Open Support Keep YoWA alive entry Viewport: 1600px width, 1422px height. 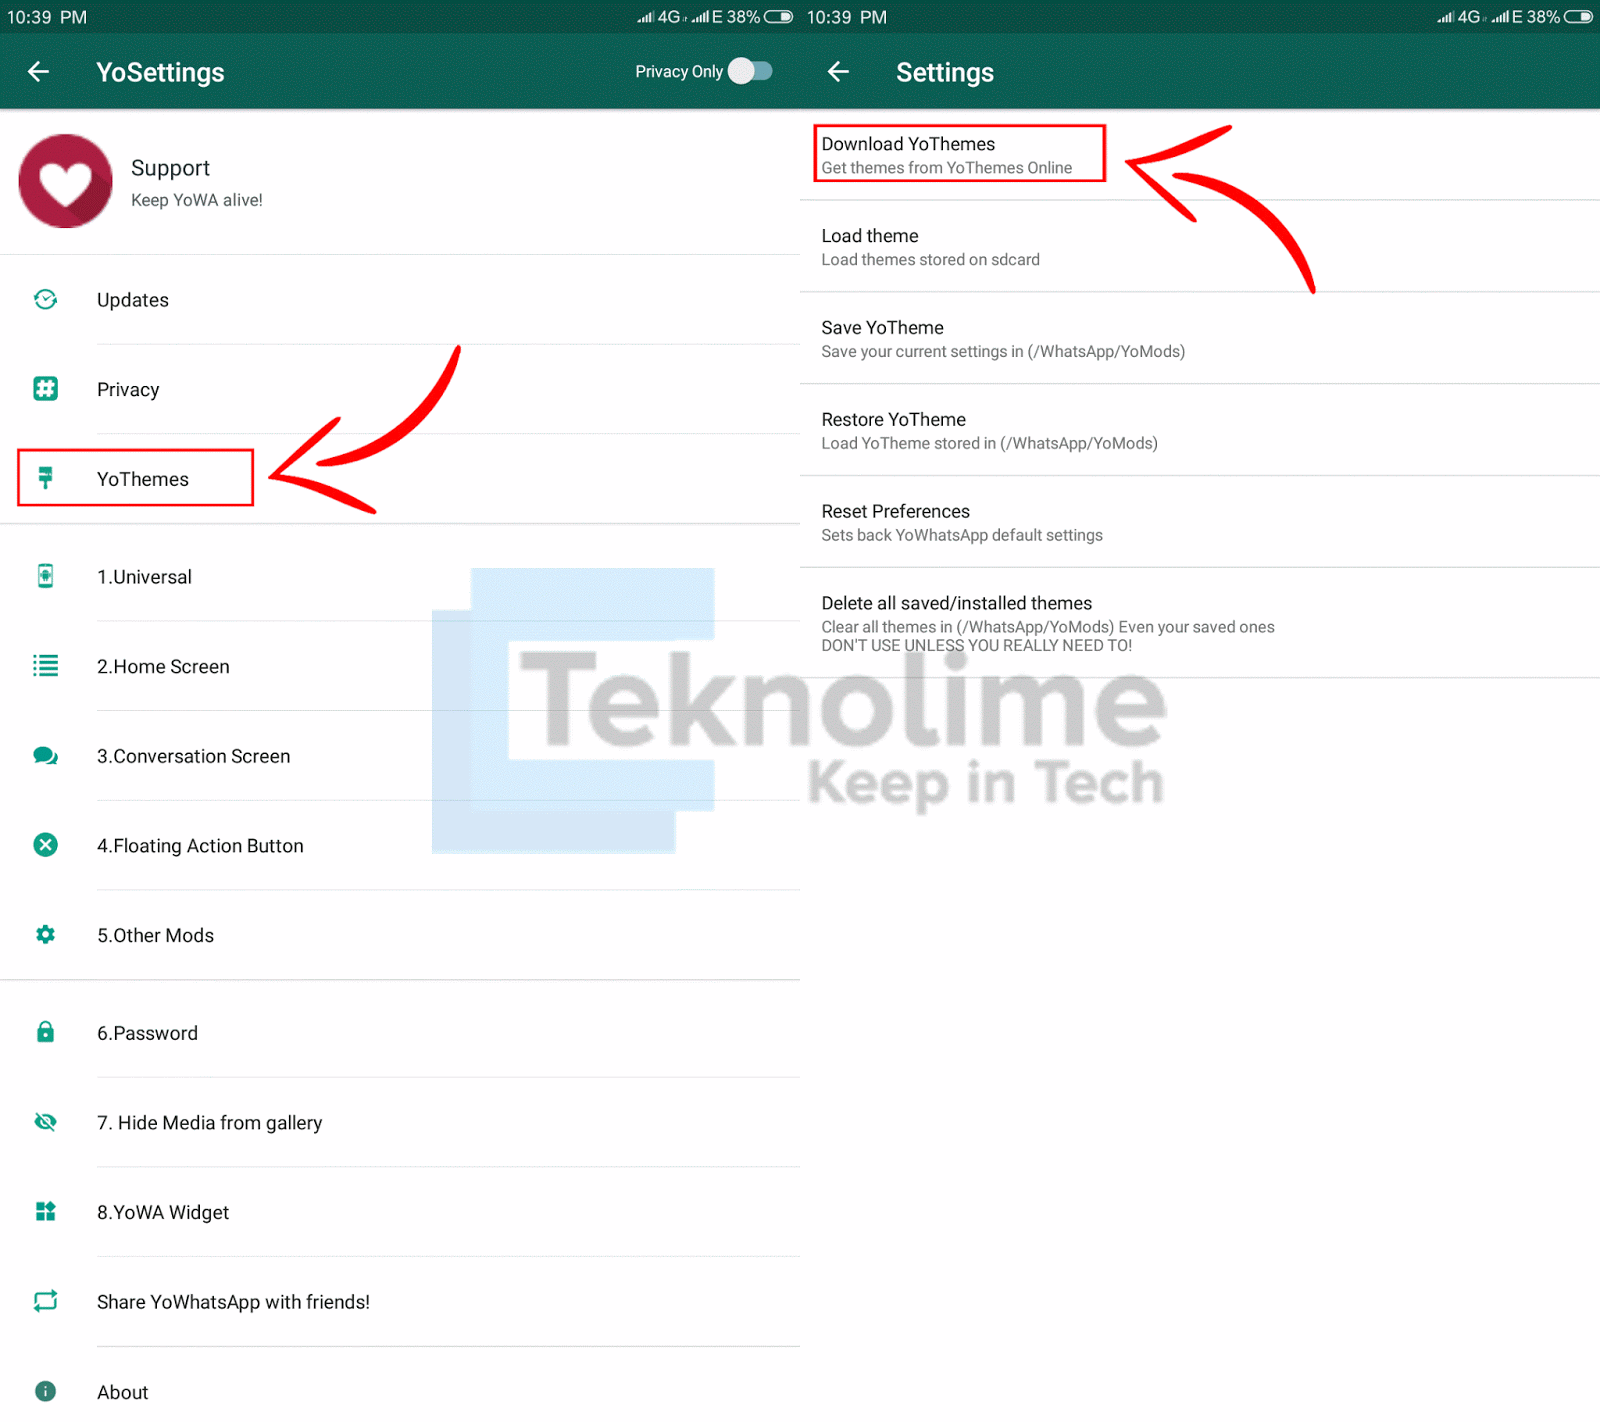pyautogui.click(x=400, y=182)
